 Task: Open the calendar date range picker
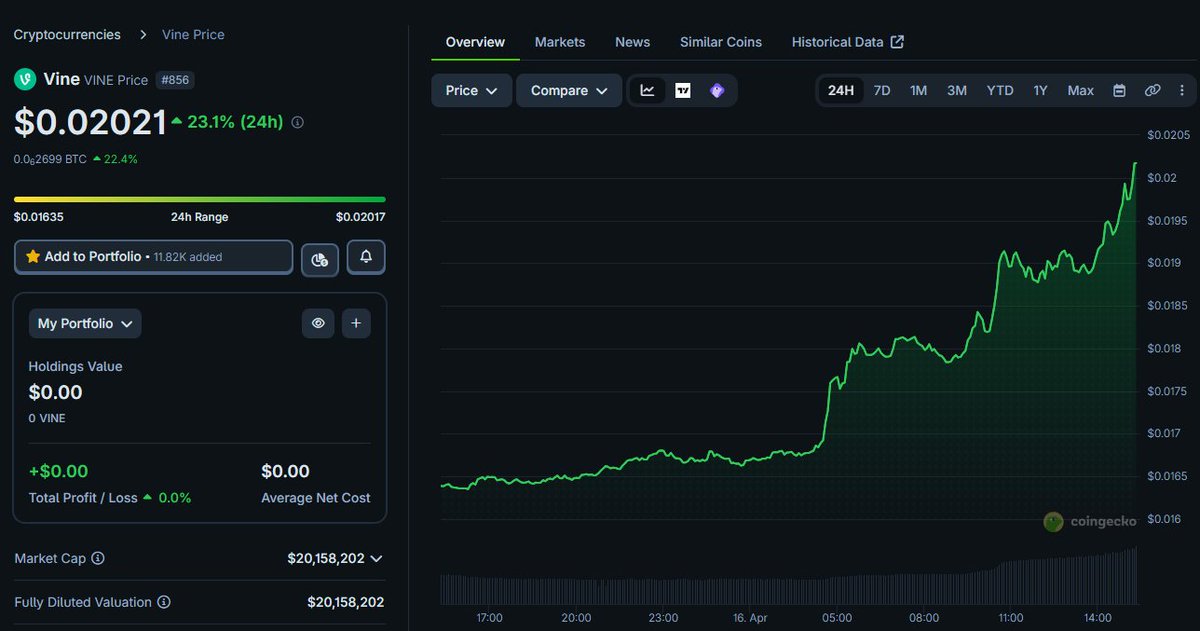tap(1120, 90)
